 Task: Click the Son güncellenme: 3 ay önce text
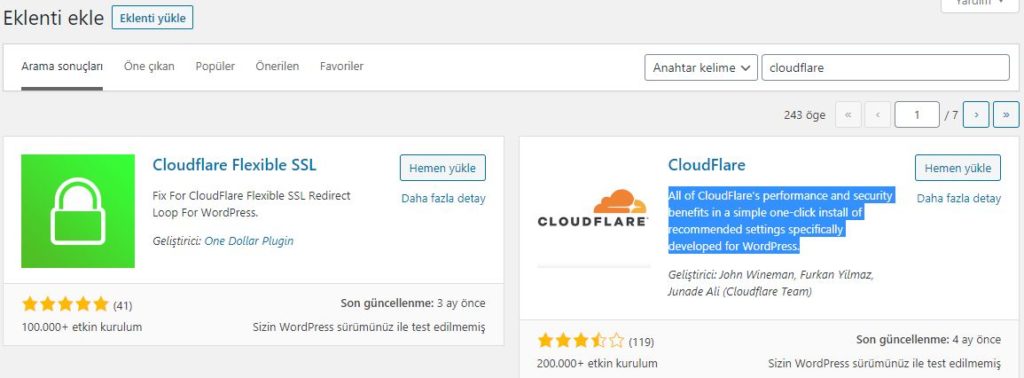[x=413, y=304]
